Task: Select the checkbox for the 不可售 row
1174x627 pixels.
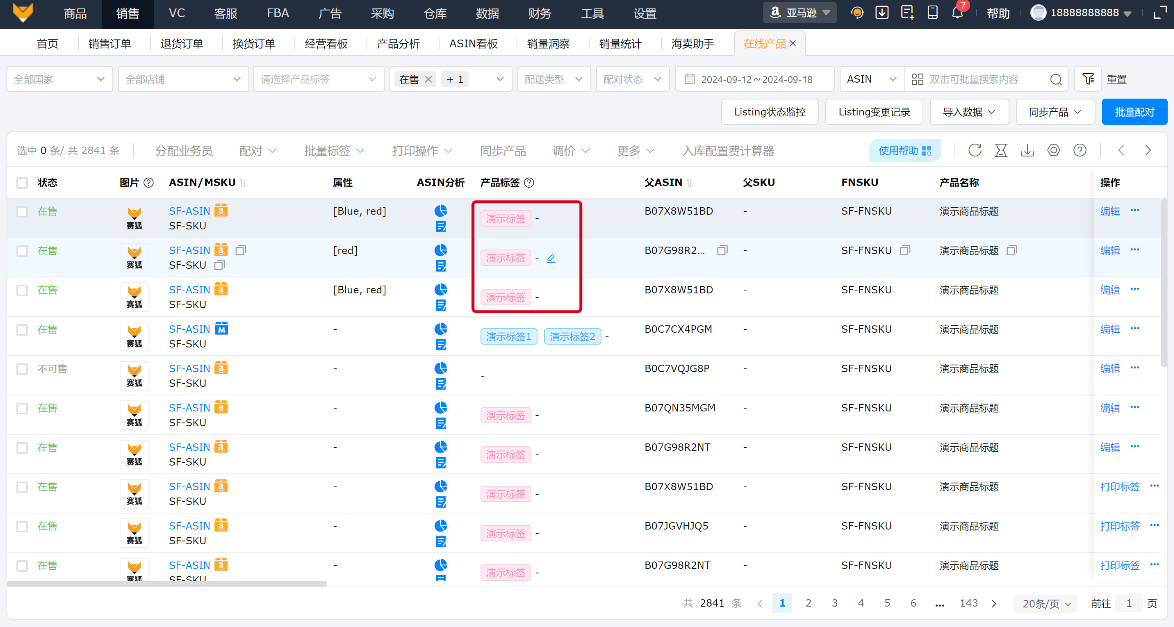Action: pyautogui.click(x=22, y=369)
